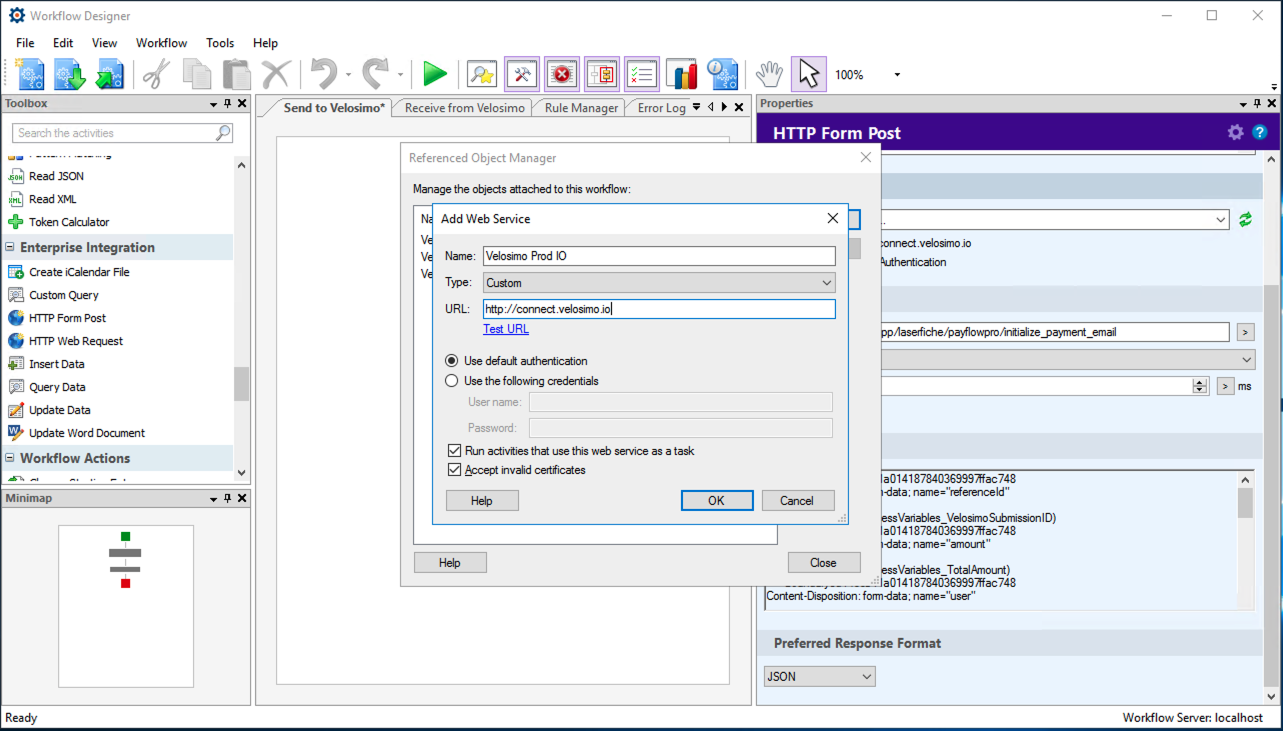This screenshot has width=1283, height=731.
Task: Open the Tools menu
Action: coord(220,43)
